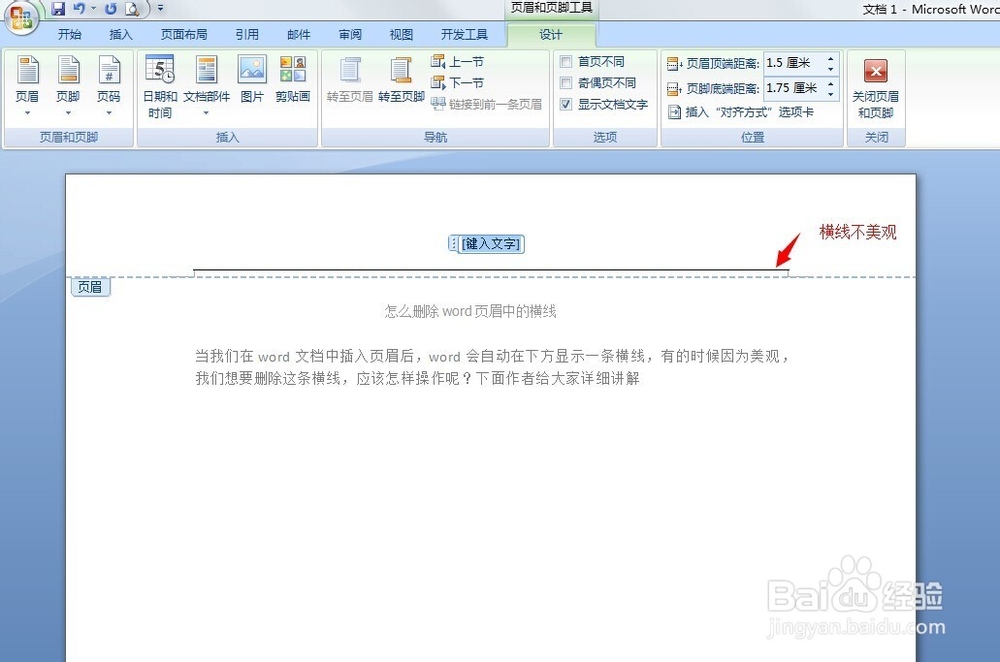Switch to the 插入 ribbon tab
The height and width of the screenshot is (662, 1000).
pyautogui.click(x=120, y=33)
